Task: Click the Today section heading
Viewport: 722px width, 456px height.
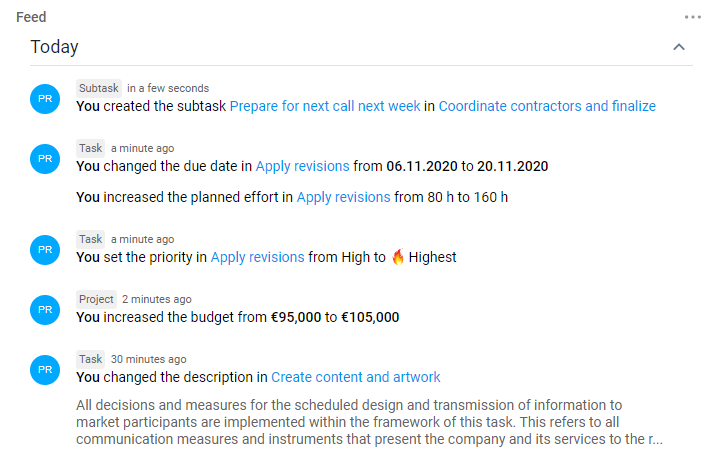Action: 54,47
